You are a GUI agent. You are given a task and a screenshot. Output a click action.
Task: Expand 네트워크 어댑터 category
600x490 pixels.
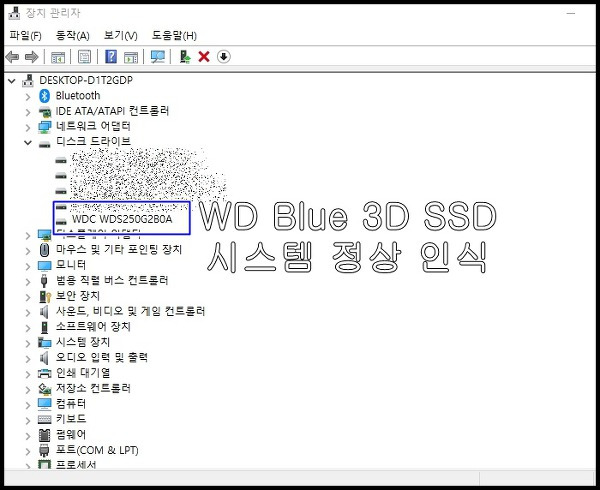[28, 127]
